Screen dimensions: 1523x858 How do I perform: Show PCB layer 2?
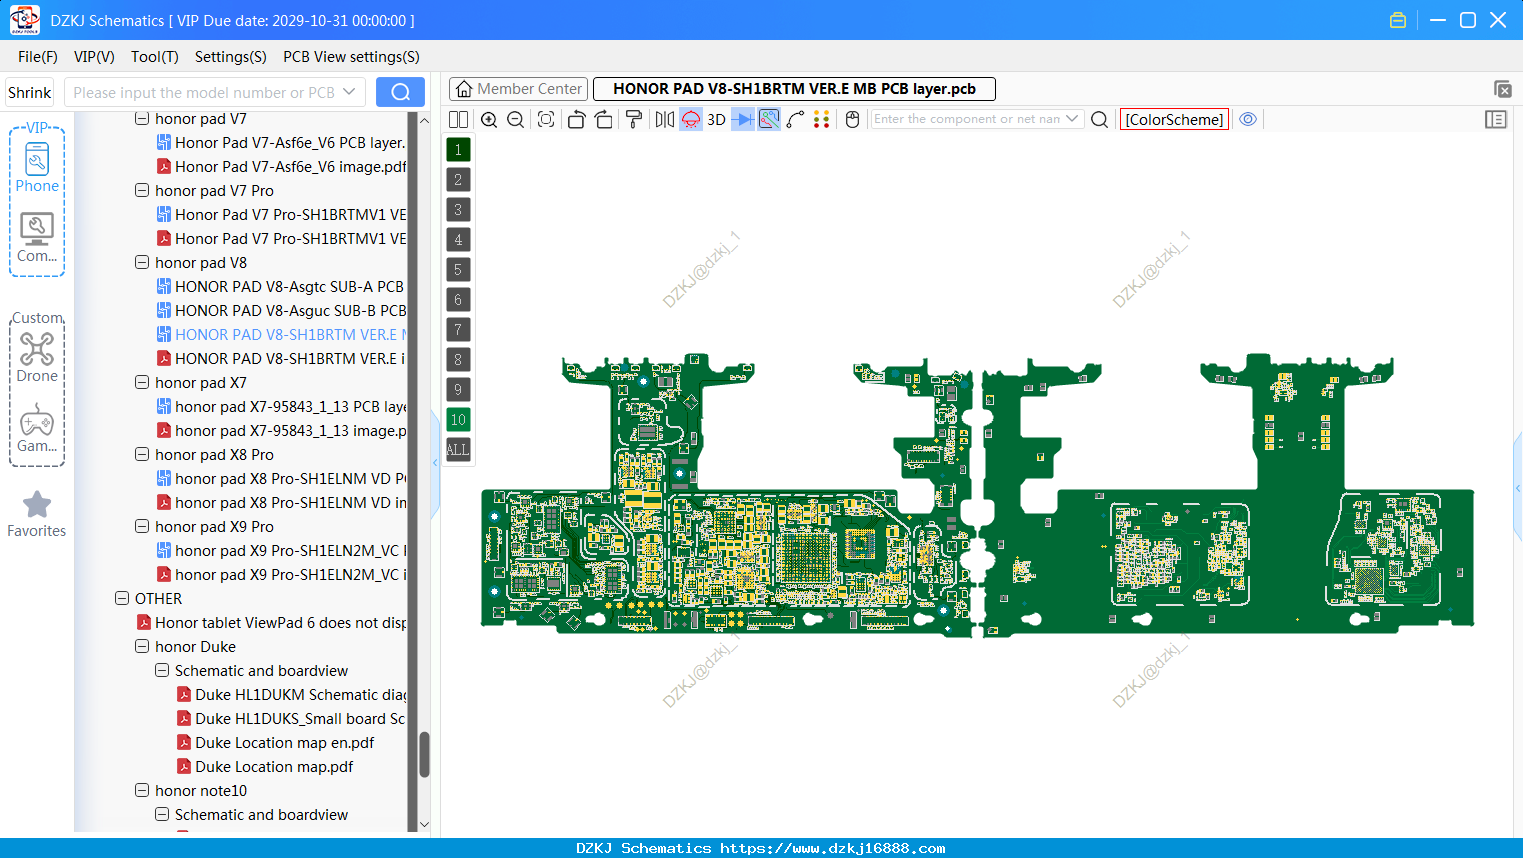pyautogui.click(x=458, y=180)
